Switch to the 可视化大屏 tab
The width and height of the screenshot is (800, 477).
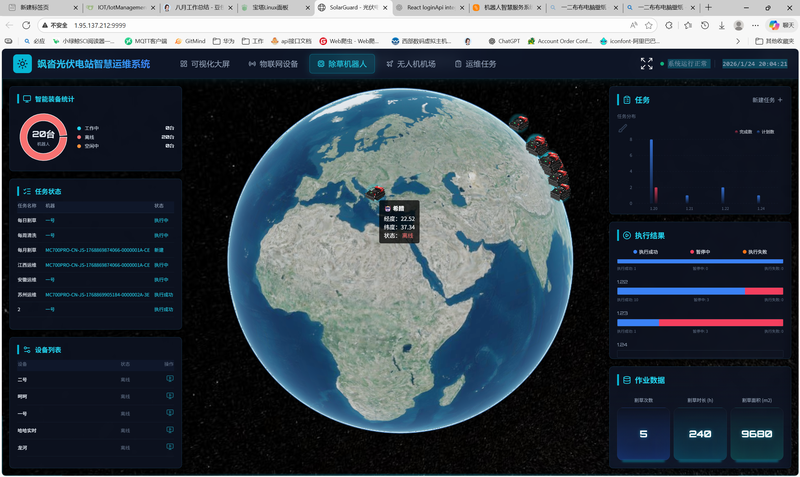tap(205, 64)
